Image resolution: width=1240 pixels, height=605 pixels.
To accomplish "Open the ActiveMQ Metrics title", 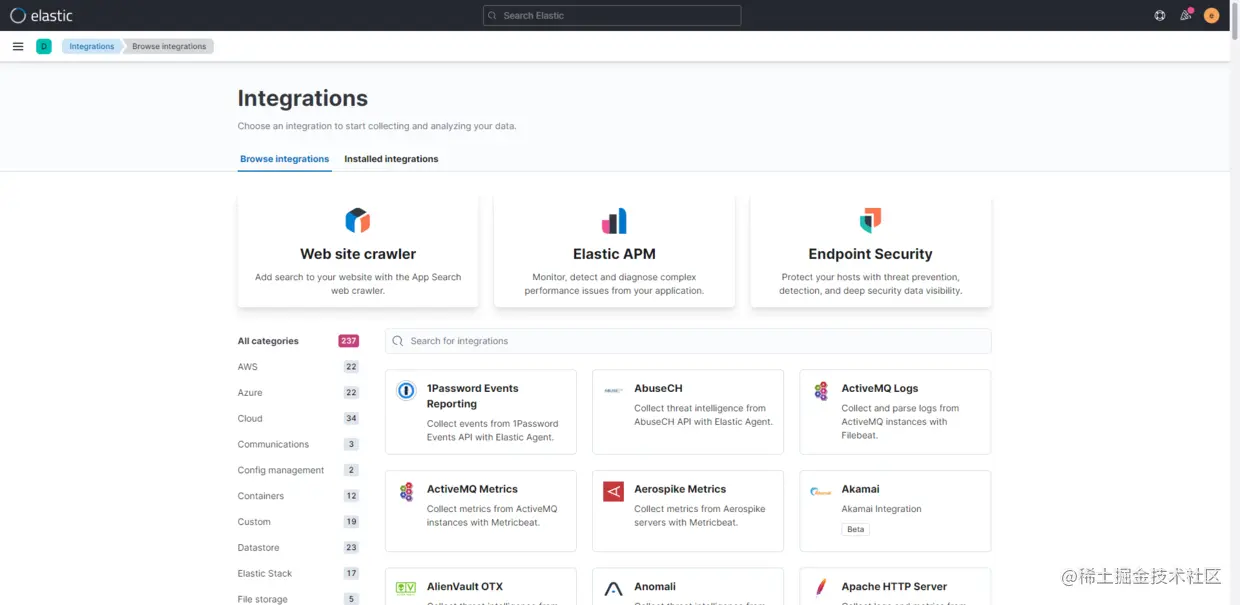I will pos(472,489).
